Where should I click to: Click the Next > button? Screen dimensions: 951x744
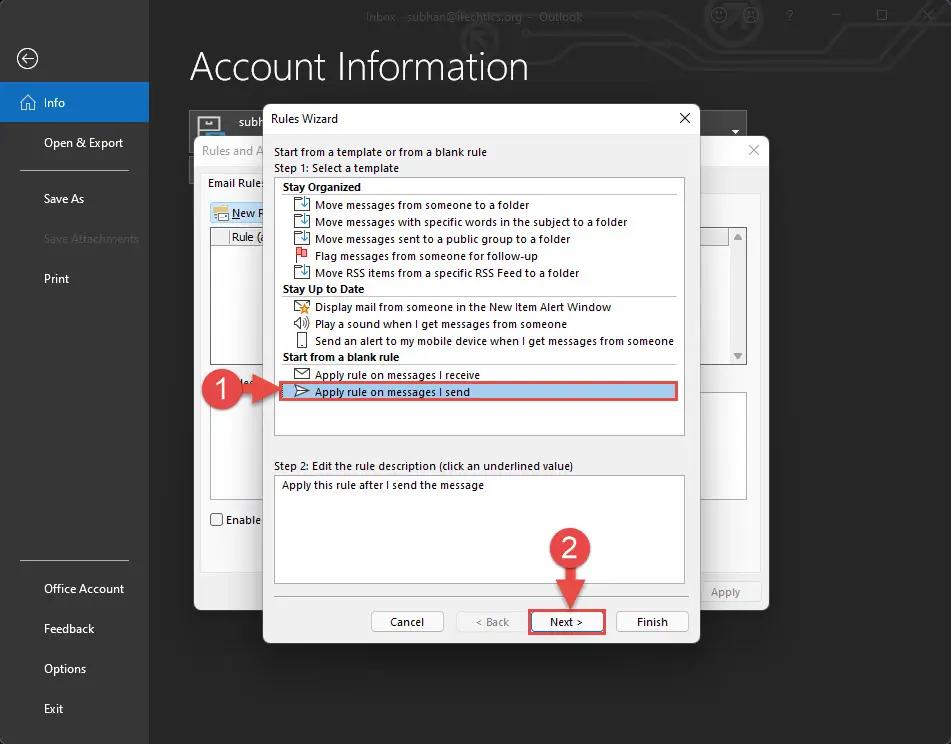tap(566, 622)
